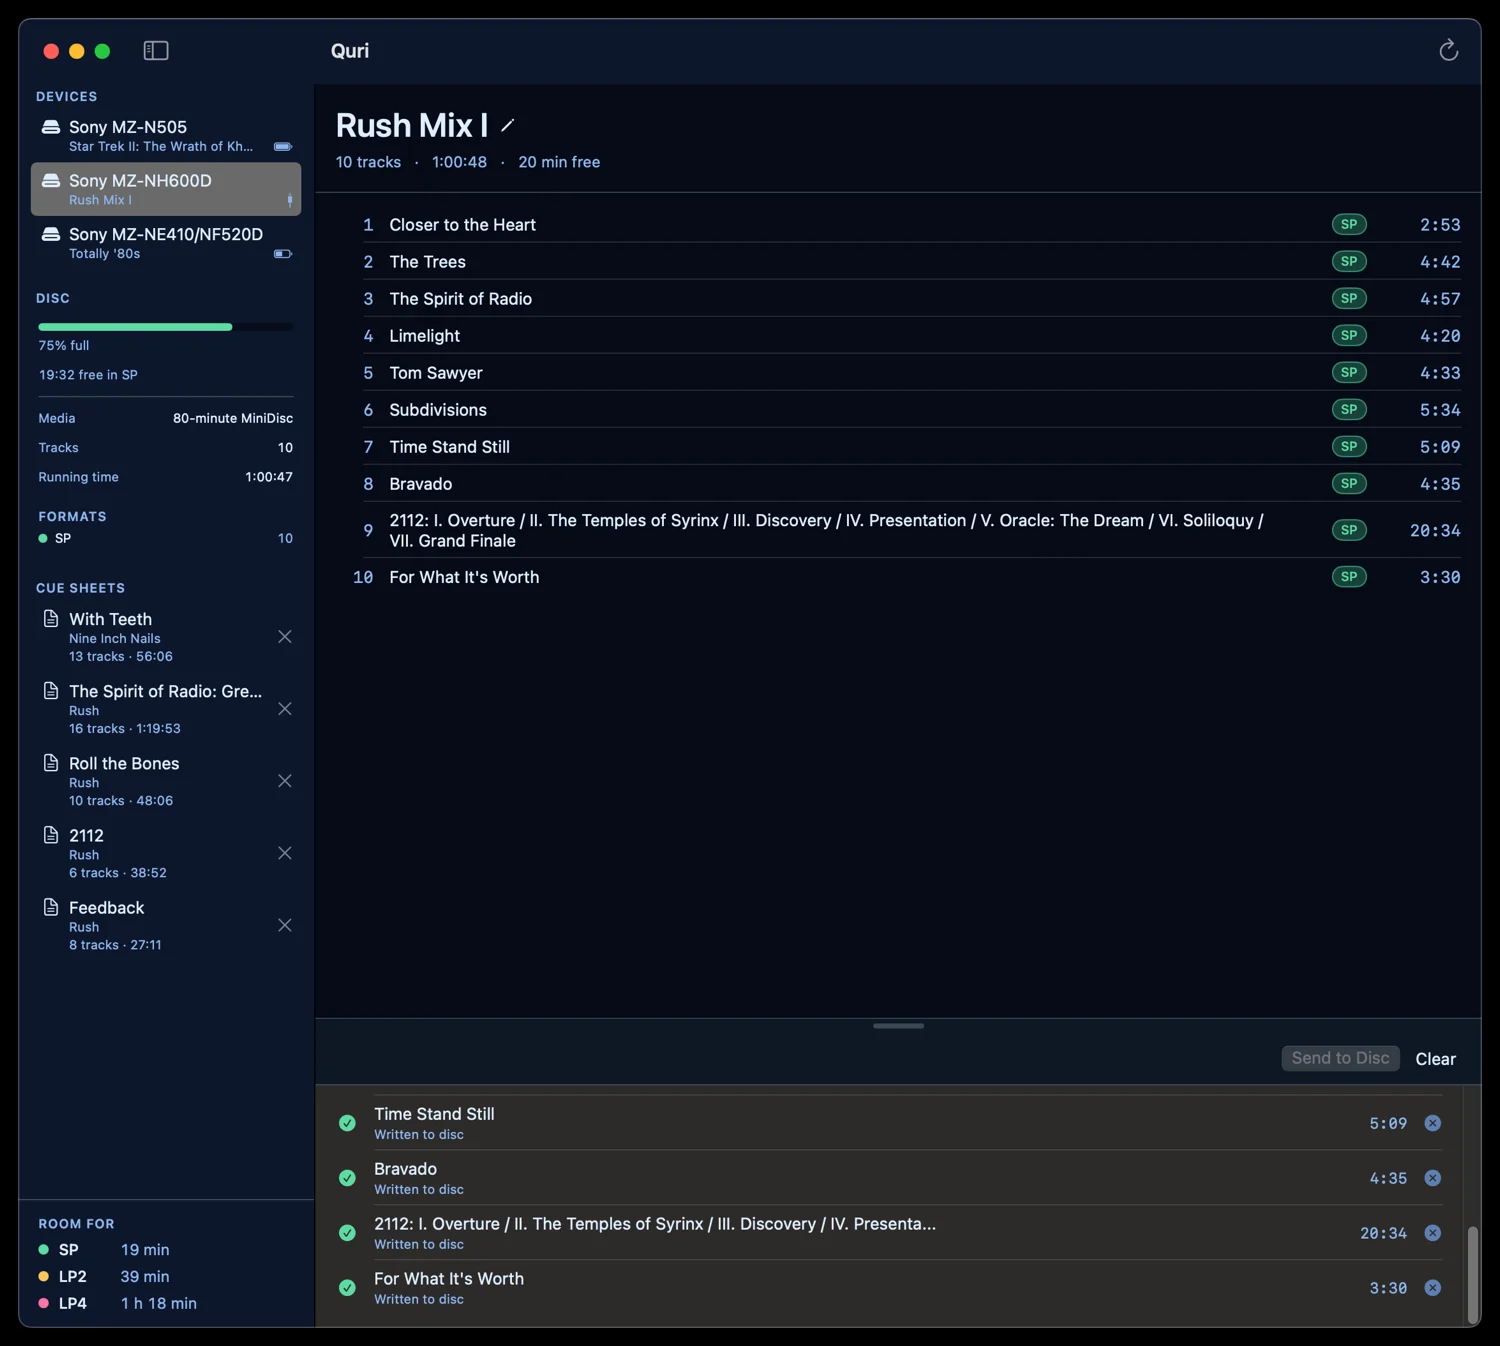Click the 80-minute MiniDisc media value
Screen dimensions: 1500x1346
tap(233, 418)
